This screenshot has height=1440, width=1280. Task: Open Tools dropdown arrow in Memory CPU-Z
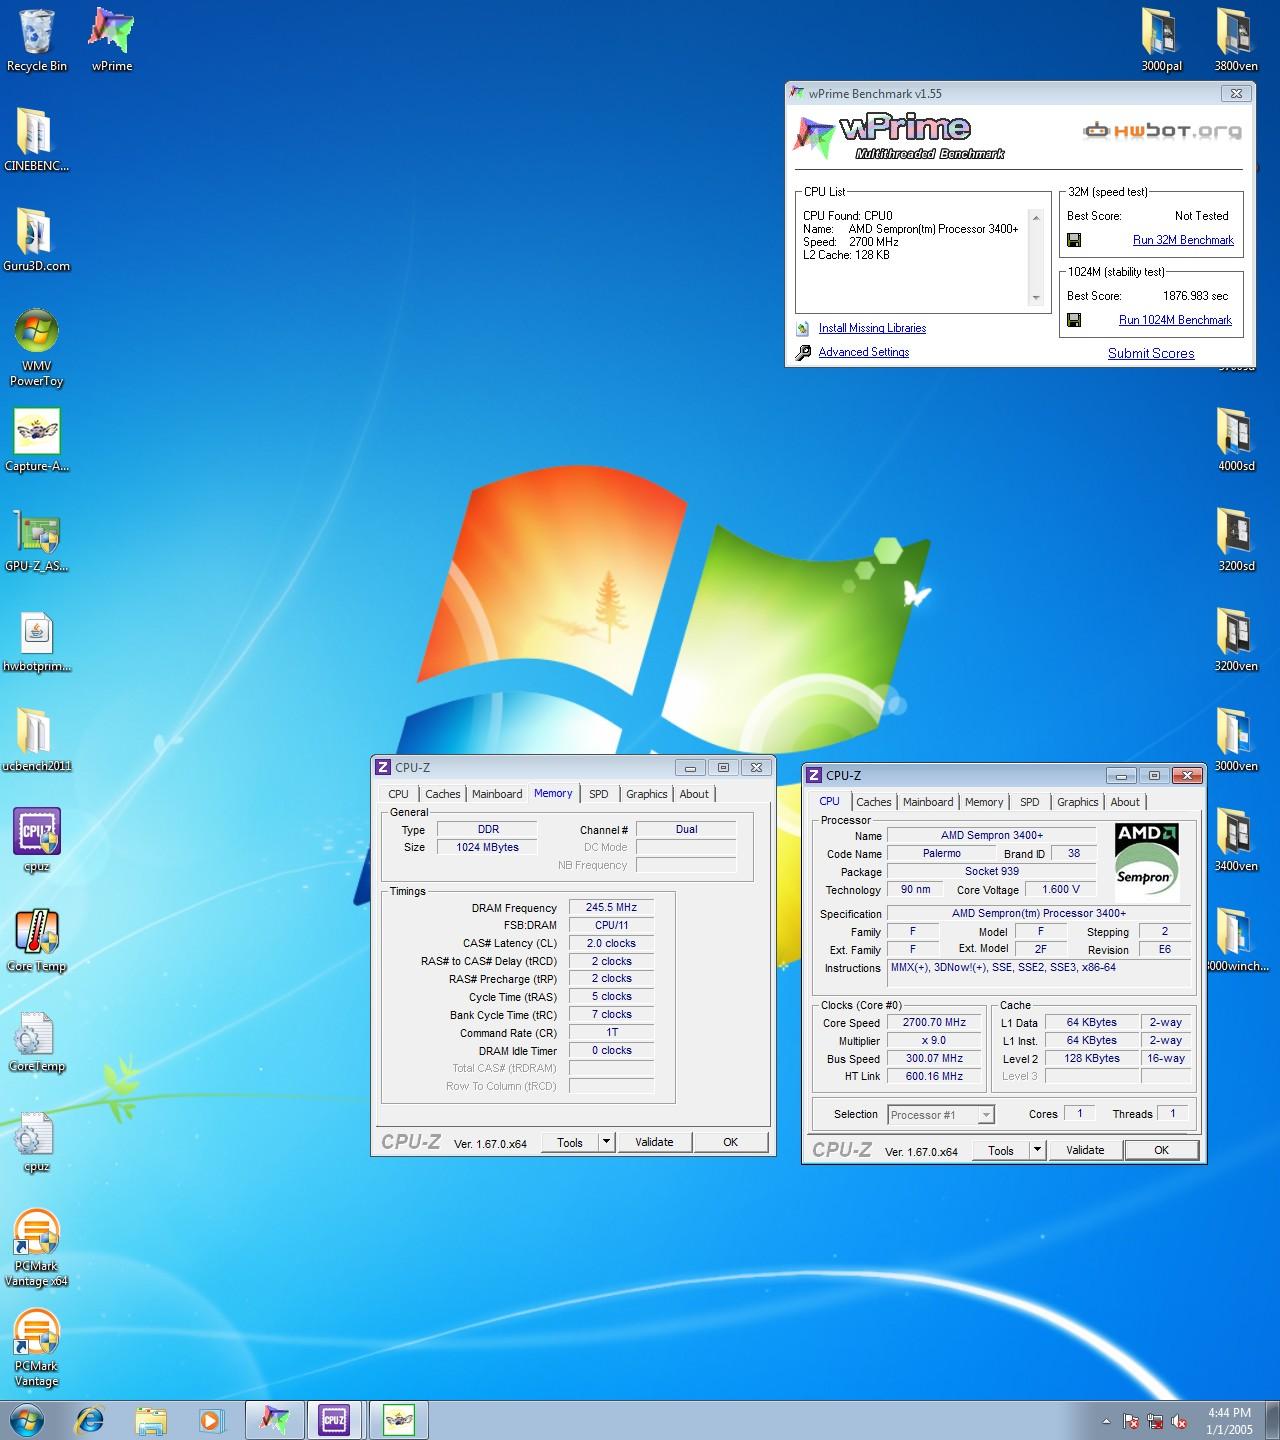coord(606,1142)
